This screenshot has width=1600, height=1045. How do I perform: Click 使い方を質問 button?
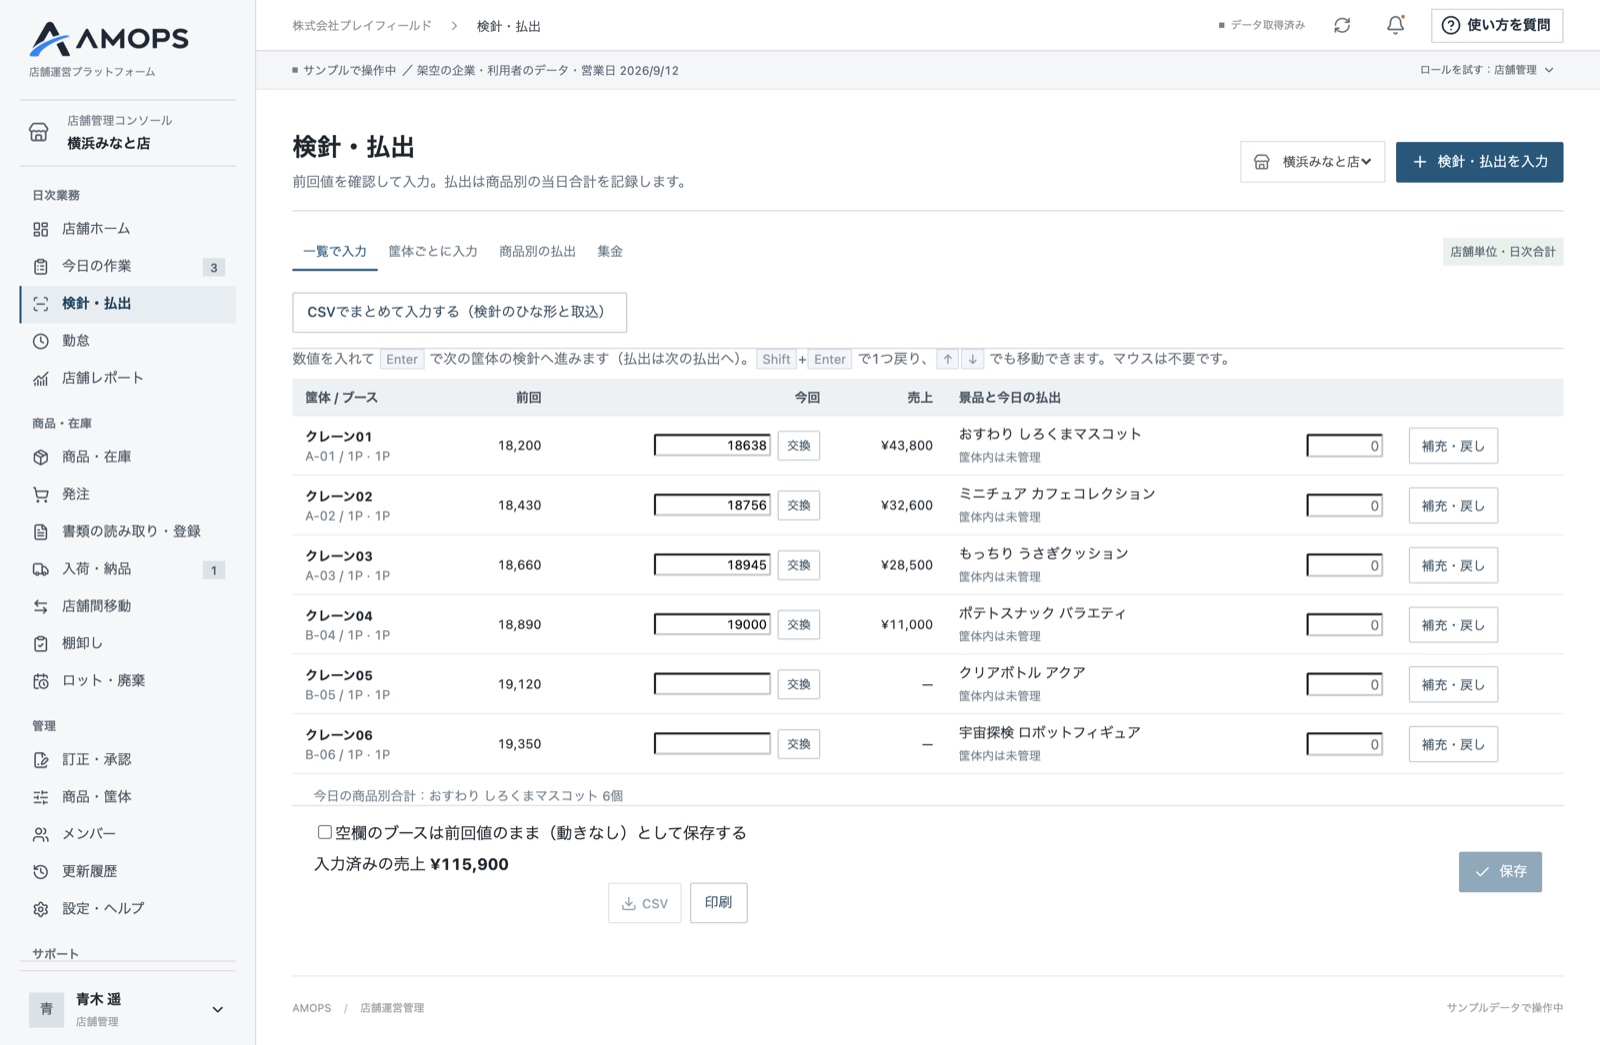(1497, 25)
